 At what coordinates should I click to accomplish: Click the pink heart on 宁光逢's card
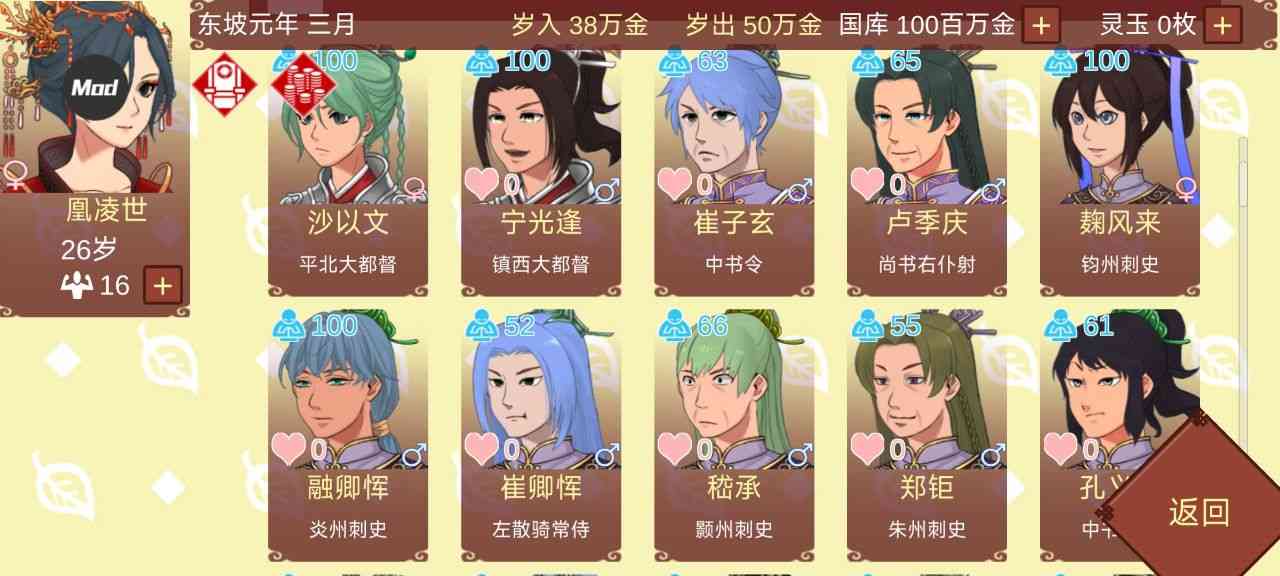(481, 184)
